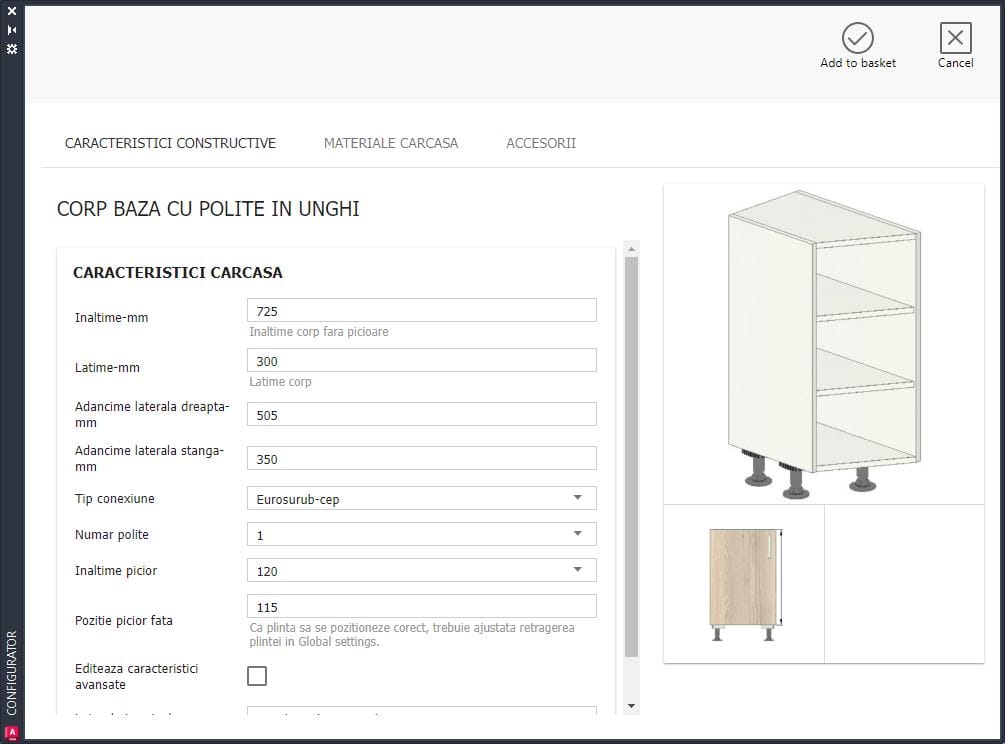Switch to the ACCESORII tab
The width and height of the screenshot is (1005, 744).
point(541,143)
